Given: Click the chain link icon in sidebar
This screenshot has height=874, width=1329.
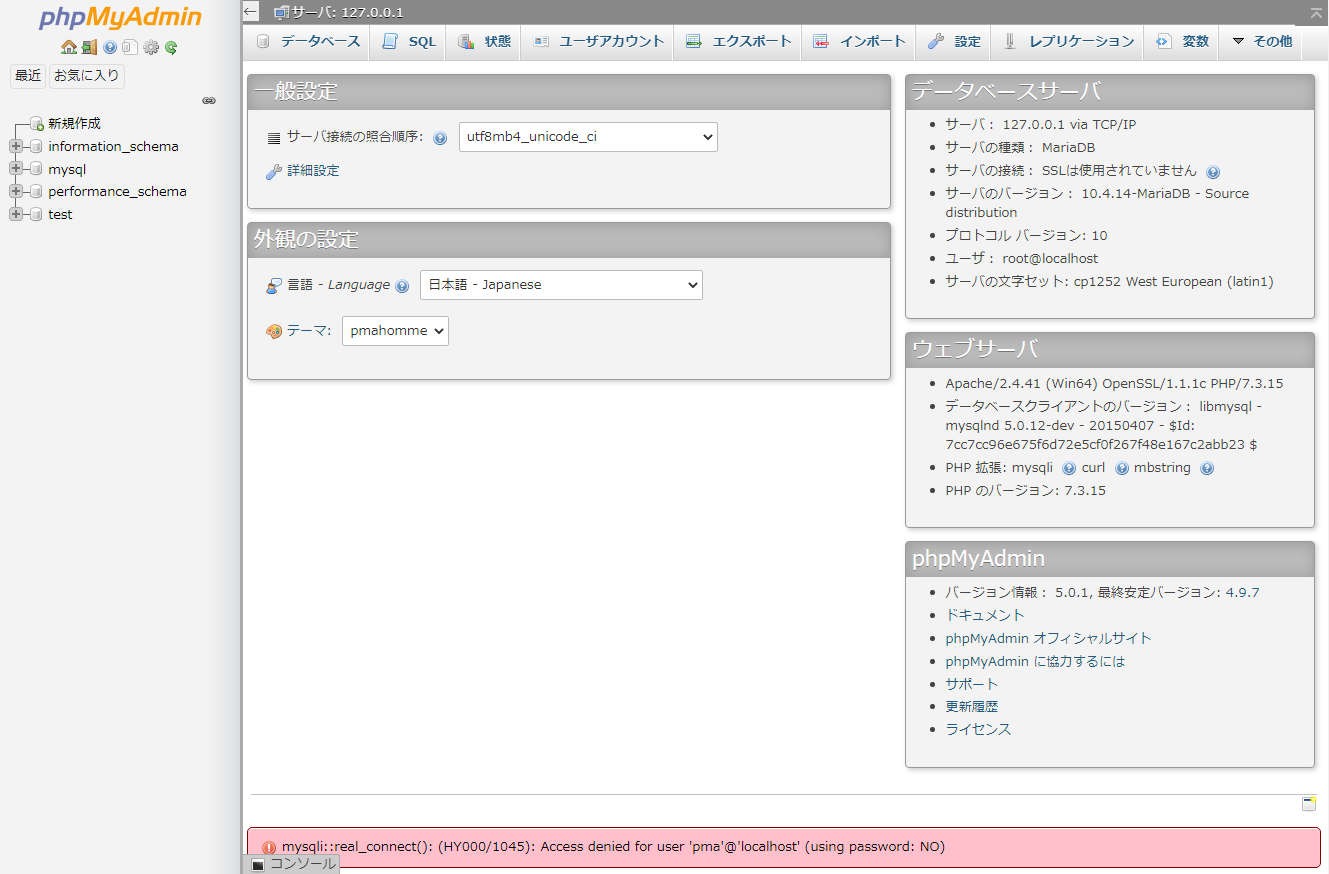Looking at the screenshot, I should point(209,101).
